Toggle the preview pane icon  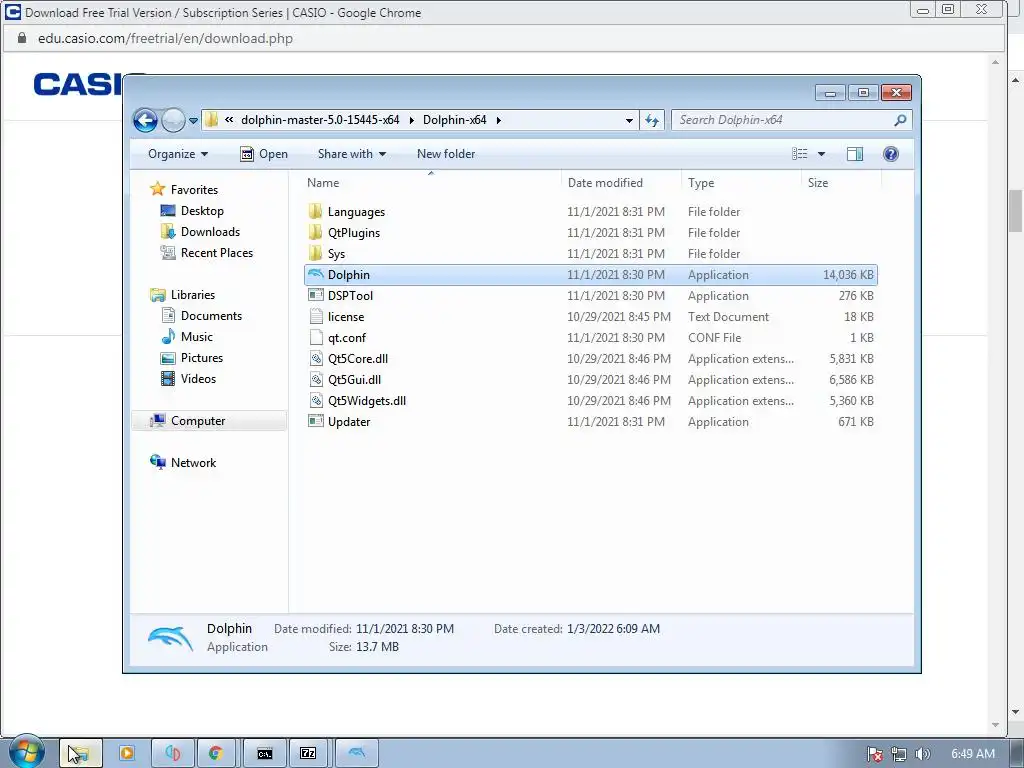(x=854, y=154)
